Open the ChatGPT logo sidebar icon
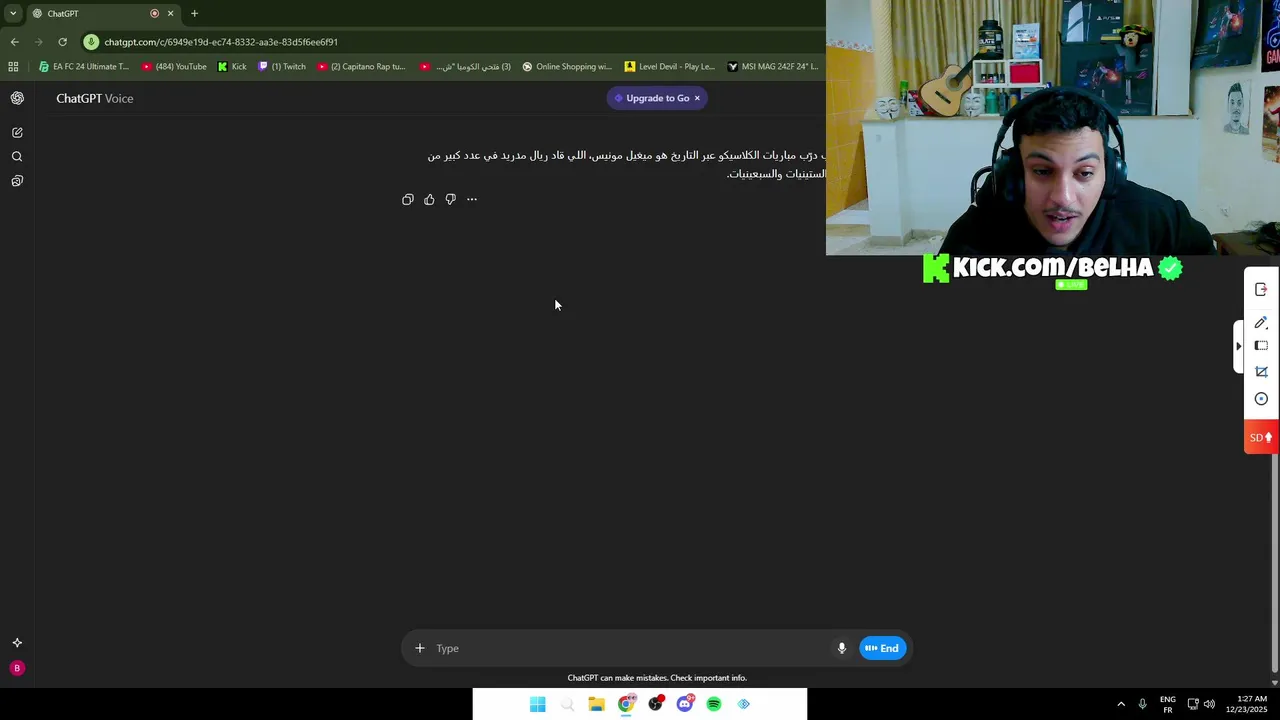 pyautogui.click(x=17, y=98)
